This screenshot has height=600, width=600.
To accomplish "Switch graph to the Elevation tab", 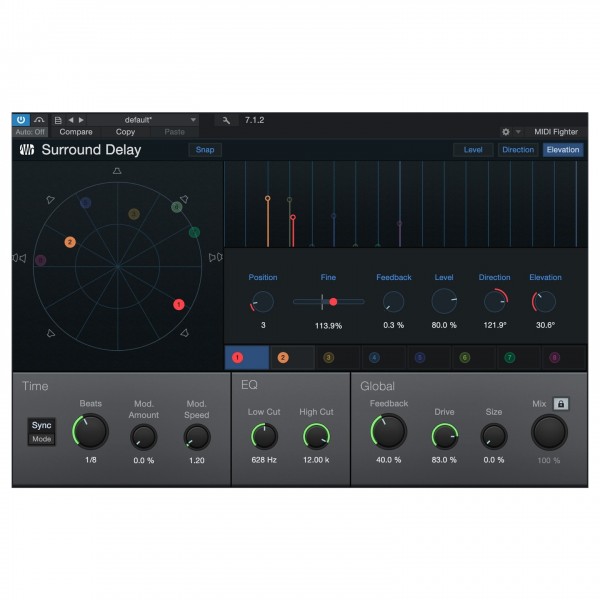I will tap(563, 150).
